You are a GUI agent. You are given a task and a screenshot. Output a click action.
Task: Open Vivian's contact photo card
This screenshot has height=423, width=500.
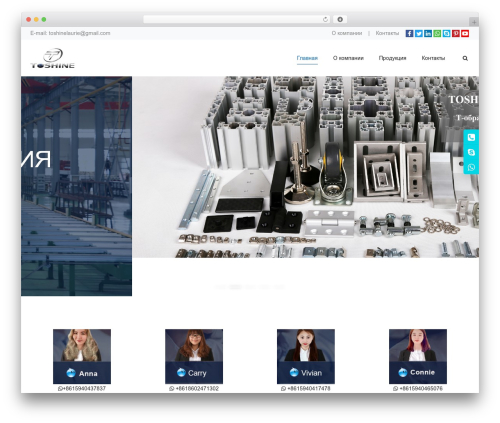point(306,356)
